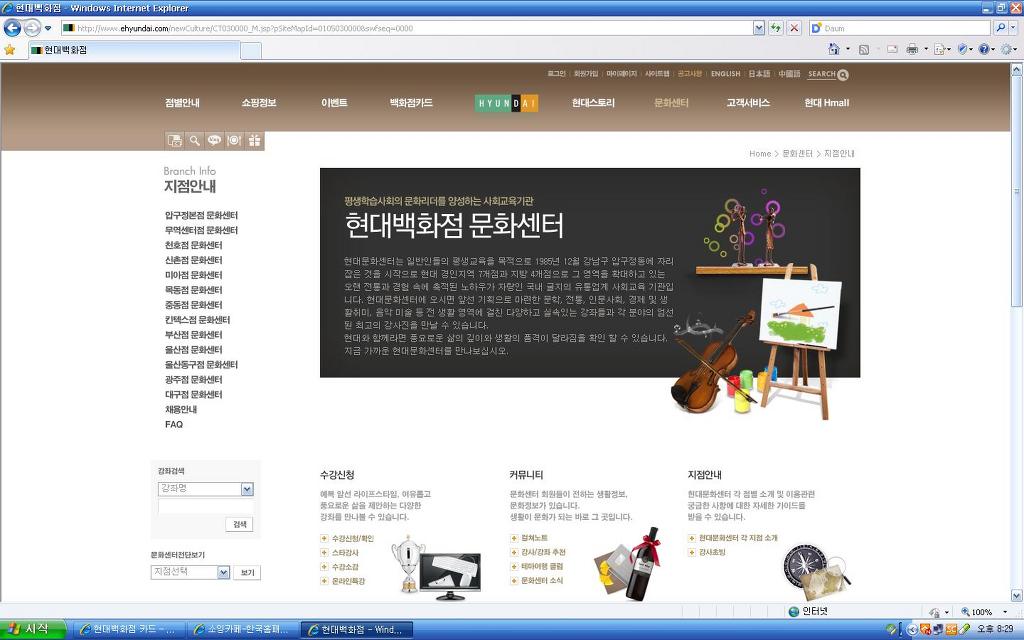This screenshot has width=1024, height=640.
Task: Click the browser Forward arrow button
Action: 31,28
